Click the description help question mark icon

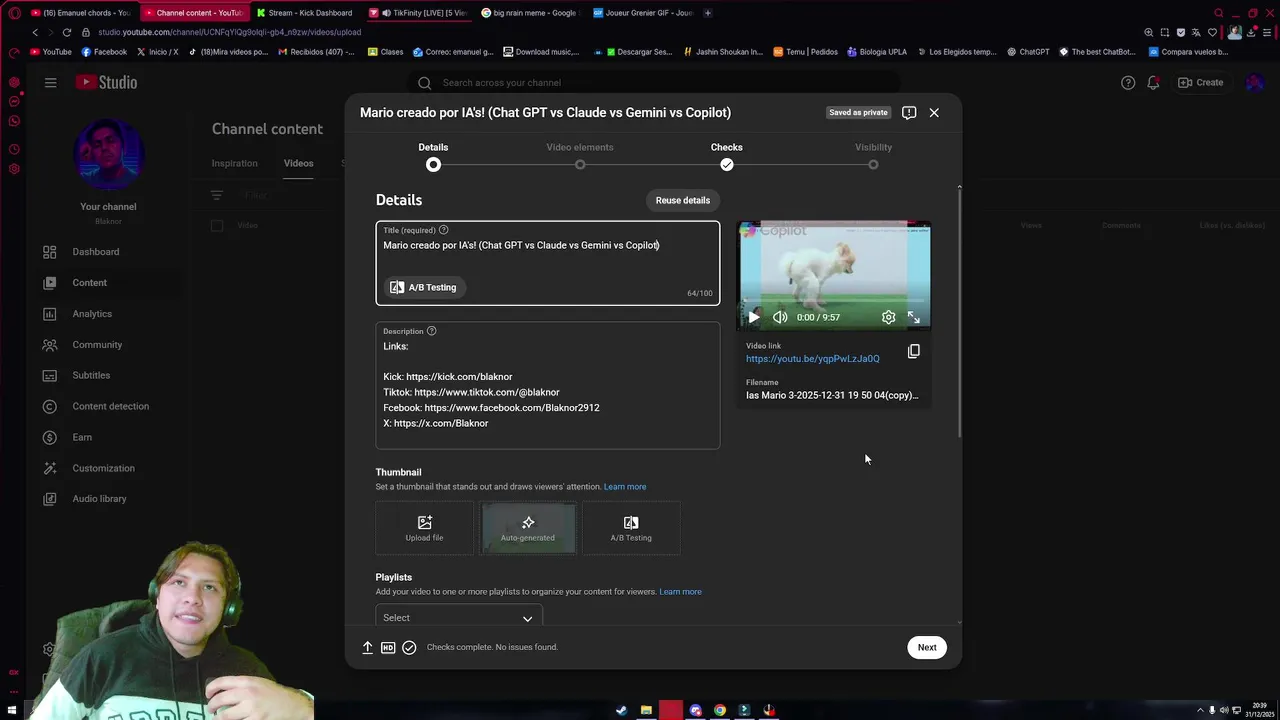coord(432,331)
